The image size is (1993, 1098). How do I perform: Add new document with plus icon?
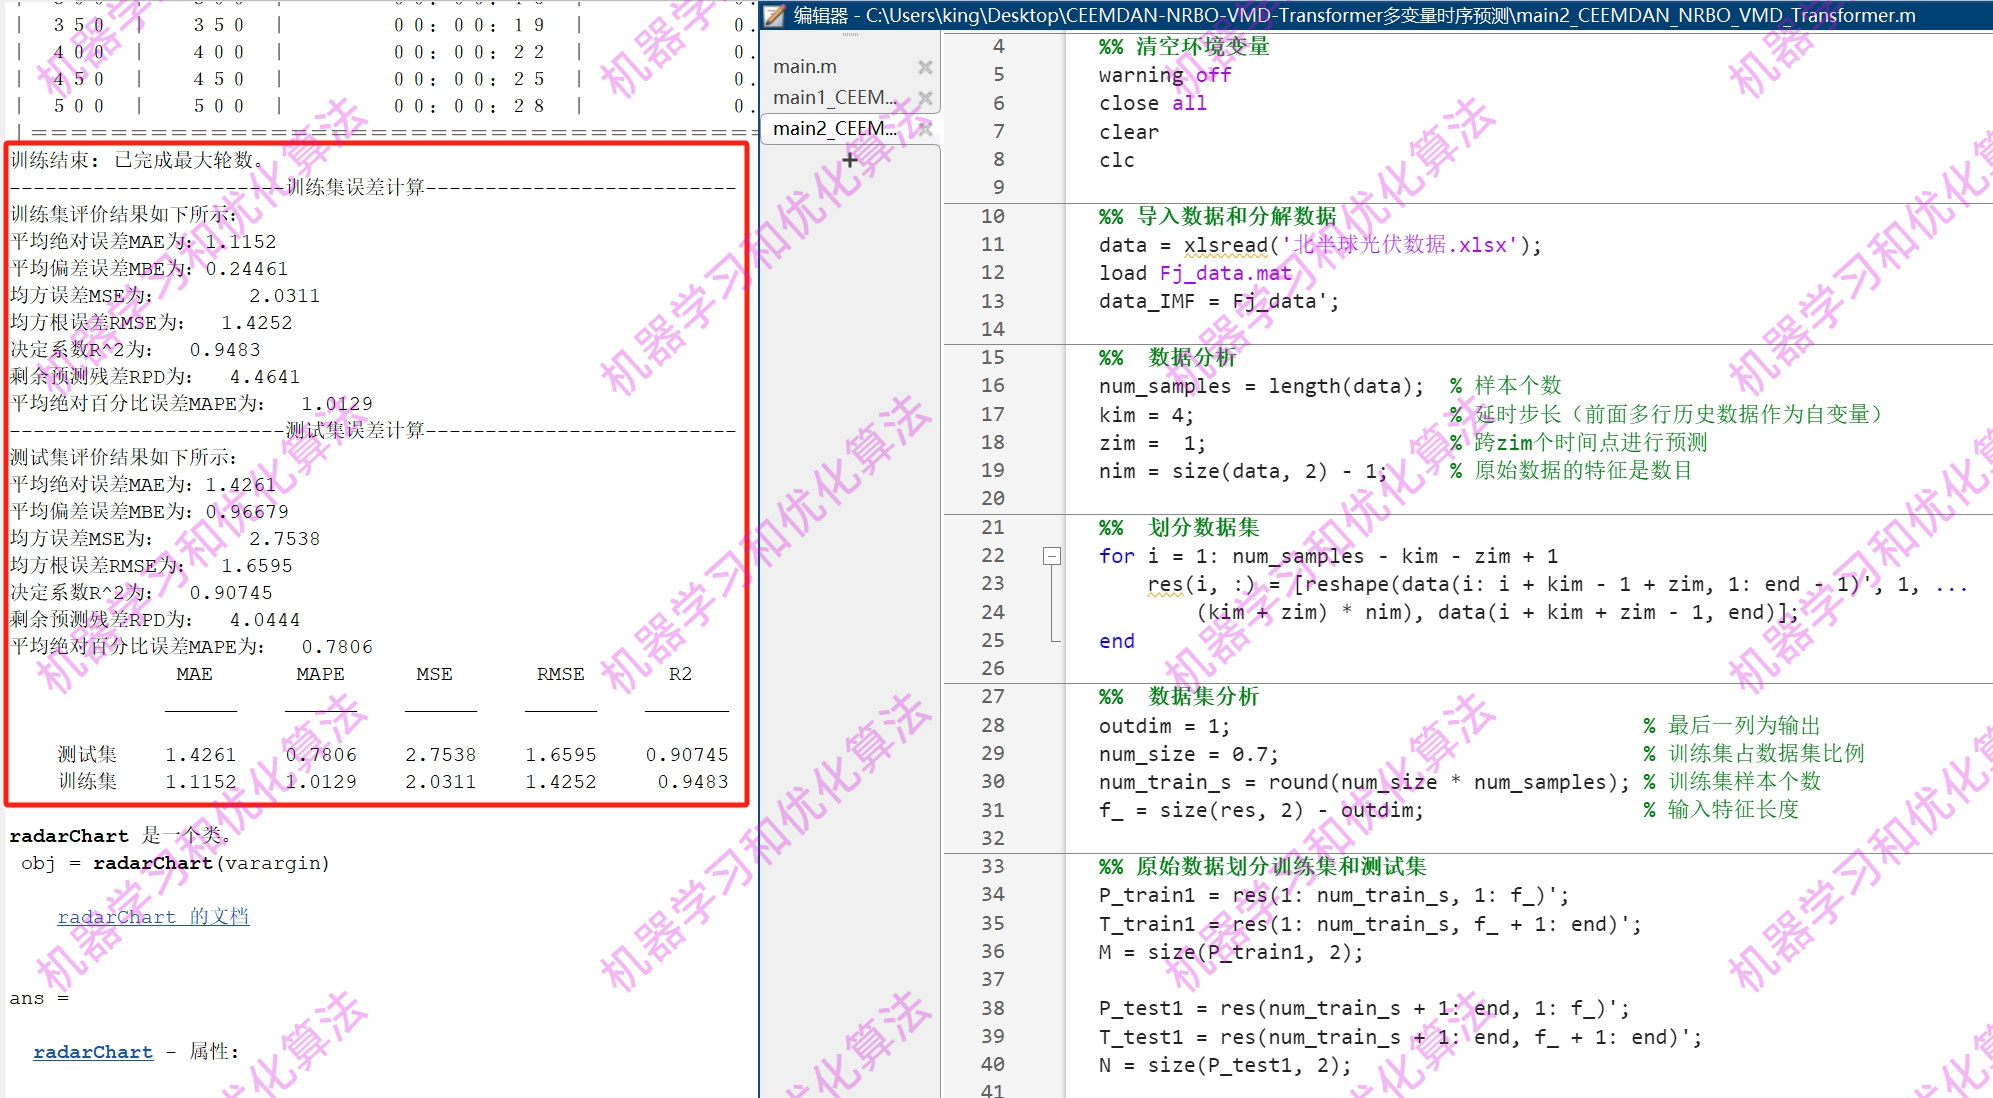coord(849,160)
